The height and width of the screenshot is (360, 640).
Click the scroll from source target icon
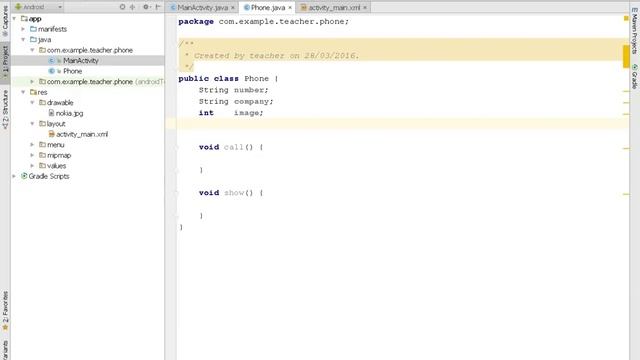(x=122, y=7)
